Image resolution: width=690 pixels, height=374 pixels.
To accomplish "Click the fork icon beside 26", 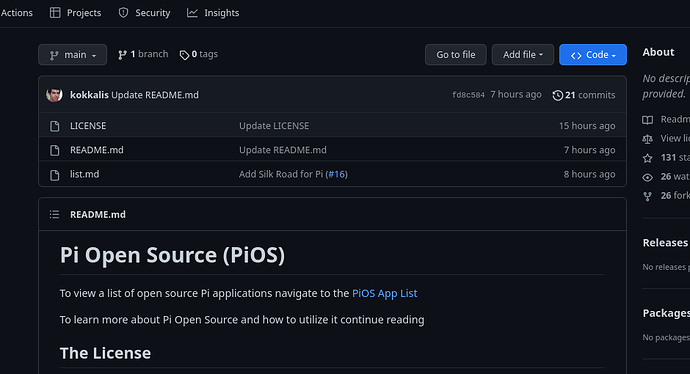I will (647, 196).
